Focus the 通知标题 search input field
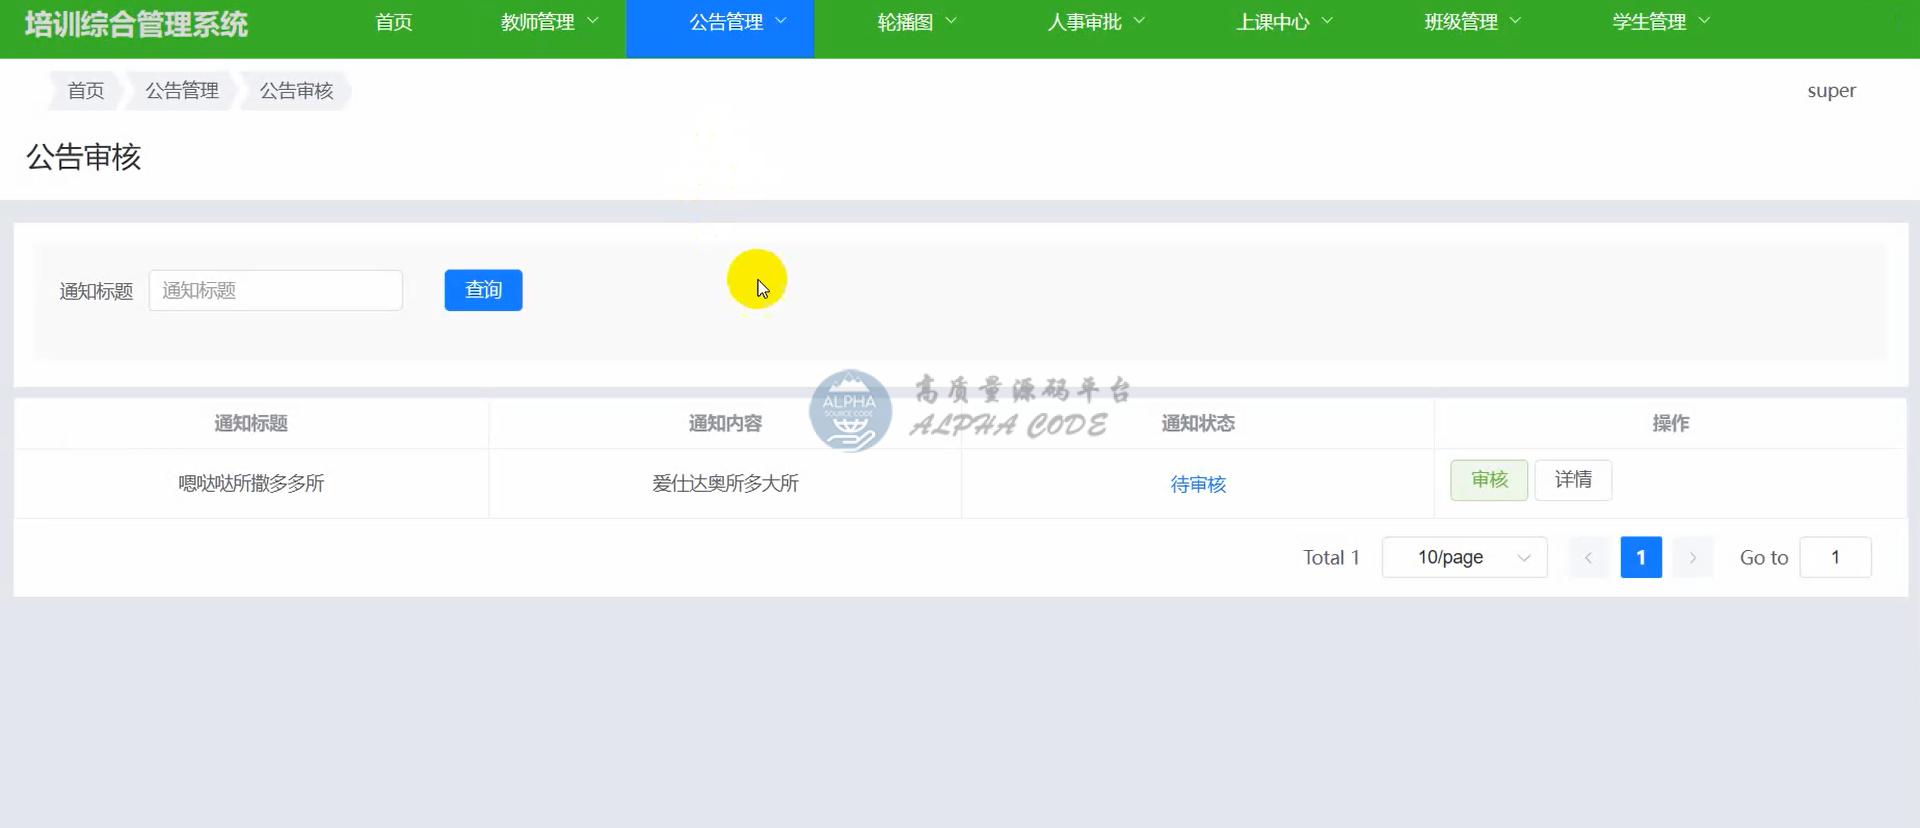 pos(276,291)
